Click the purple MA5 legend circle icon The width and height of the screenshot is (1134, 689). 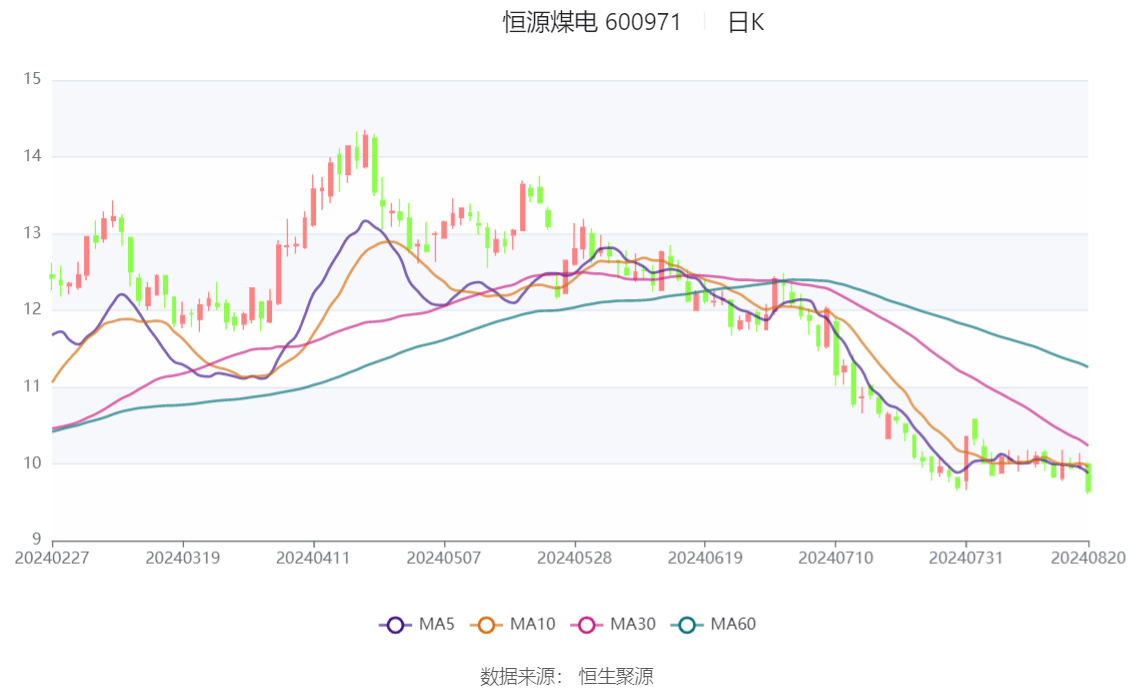397,624
